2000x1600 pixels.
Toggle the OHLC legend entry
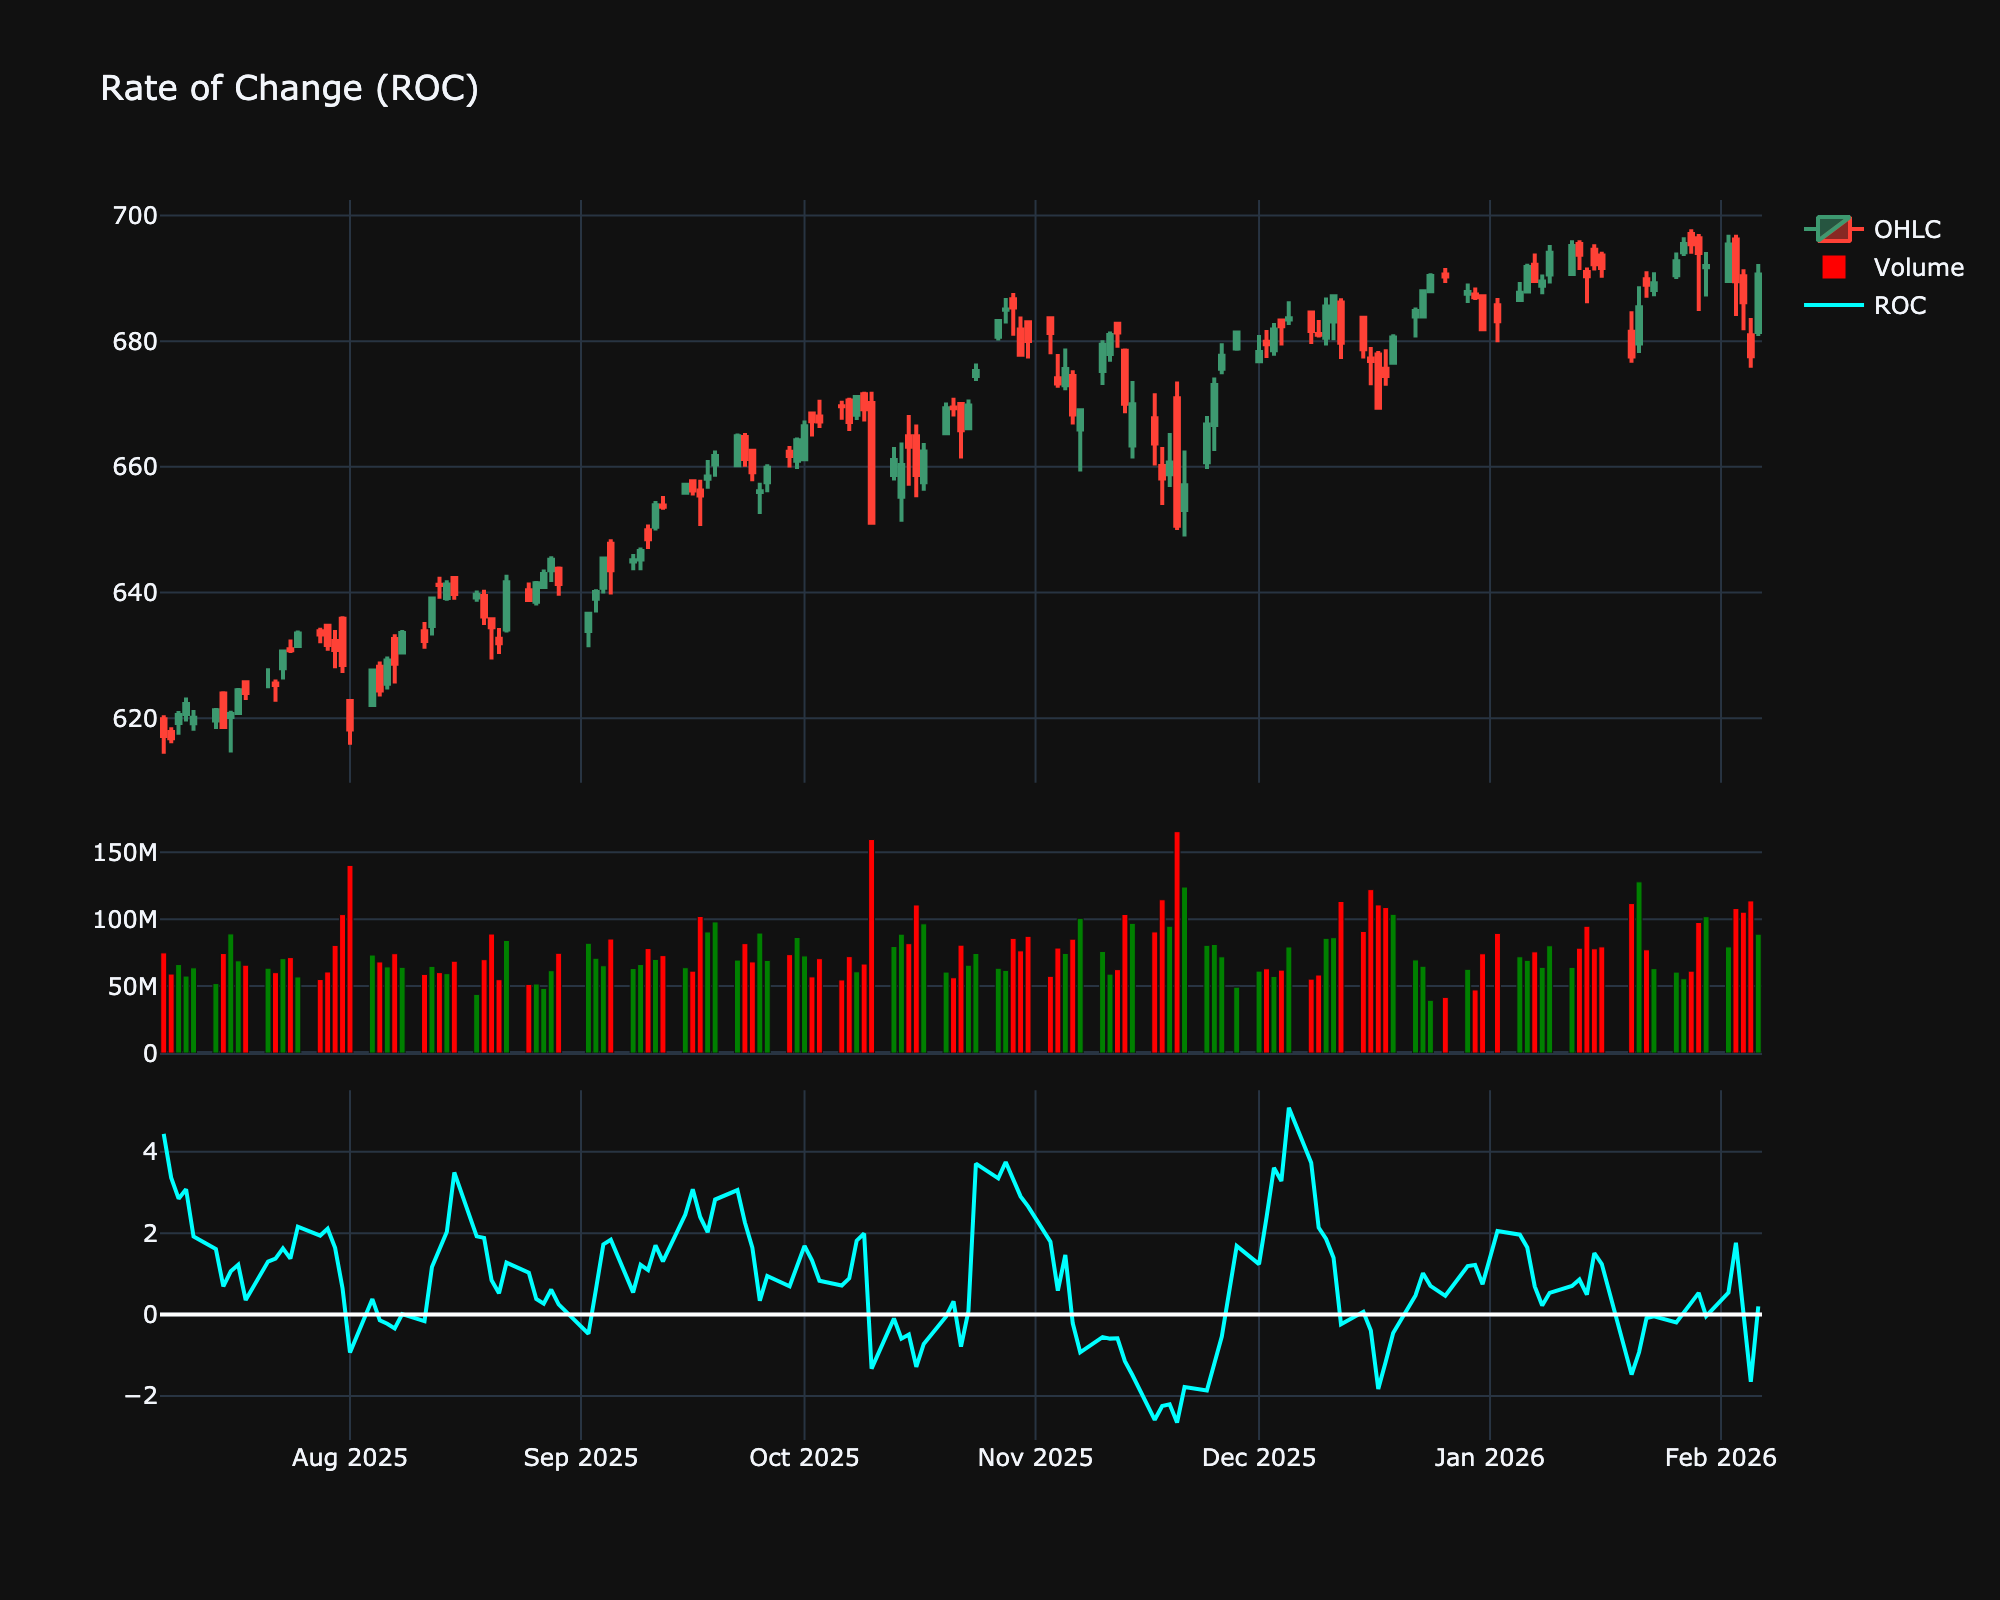click(x=1906, y=229)
